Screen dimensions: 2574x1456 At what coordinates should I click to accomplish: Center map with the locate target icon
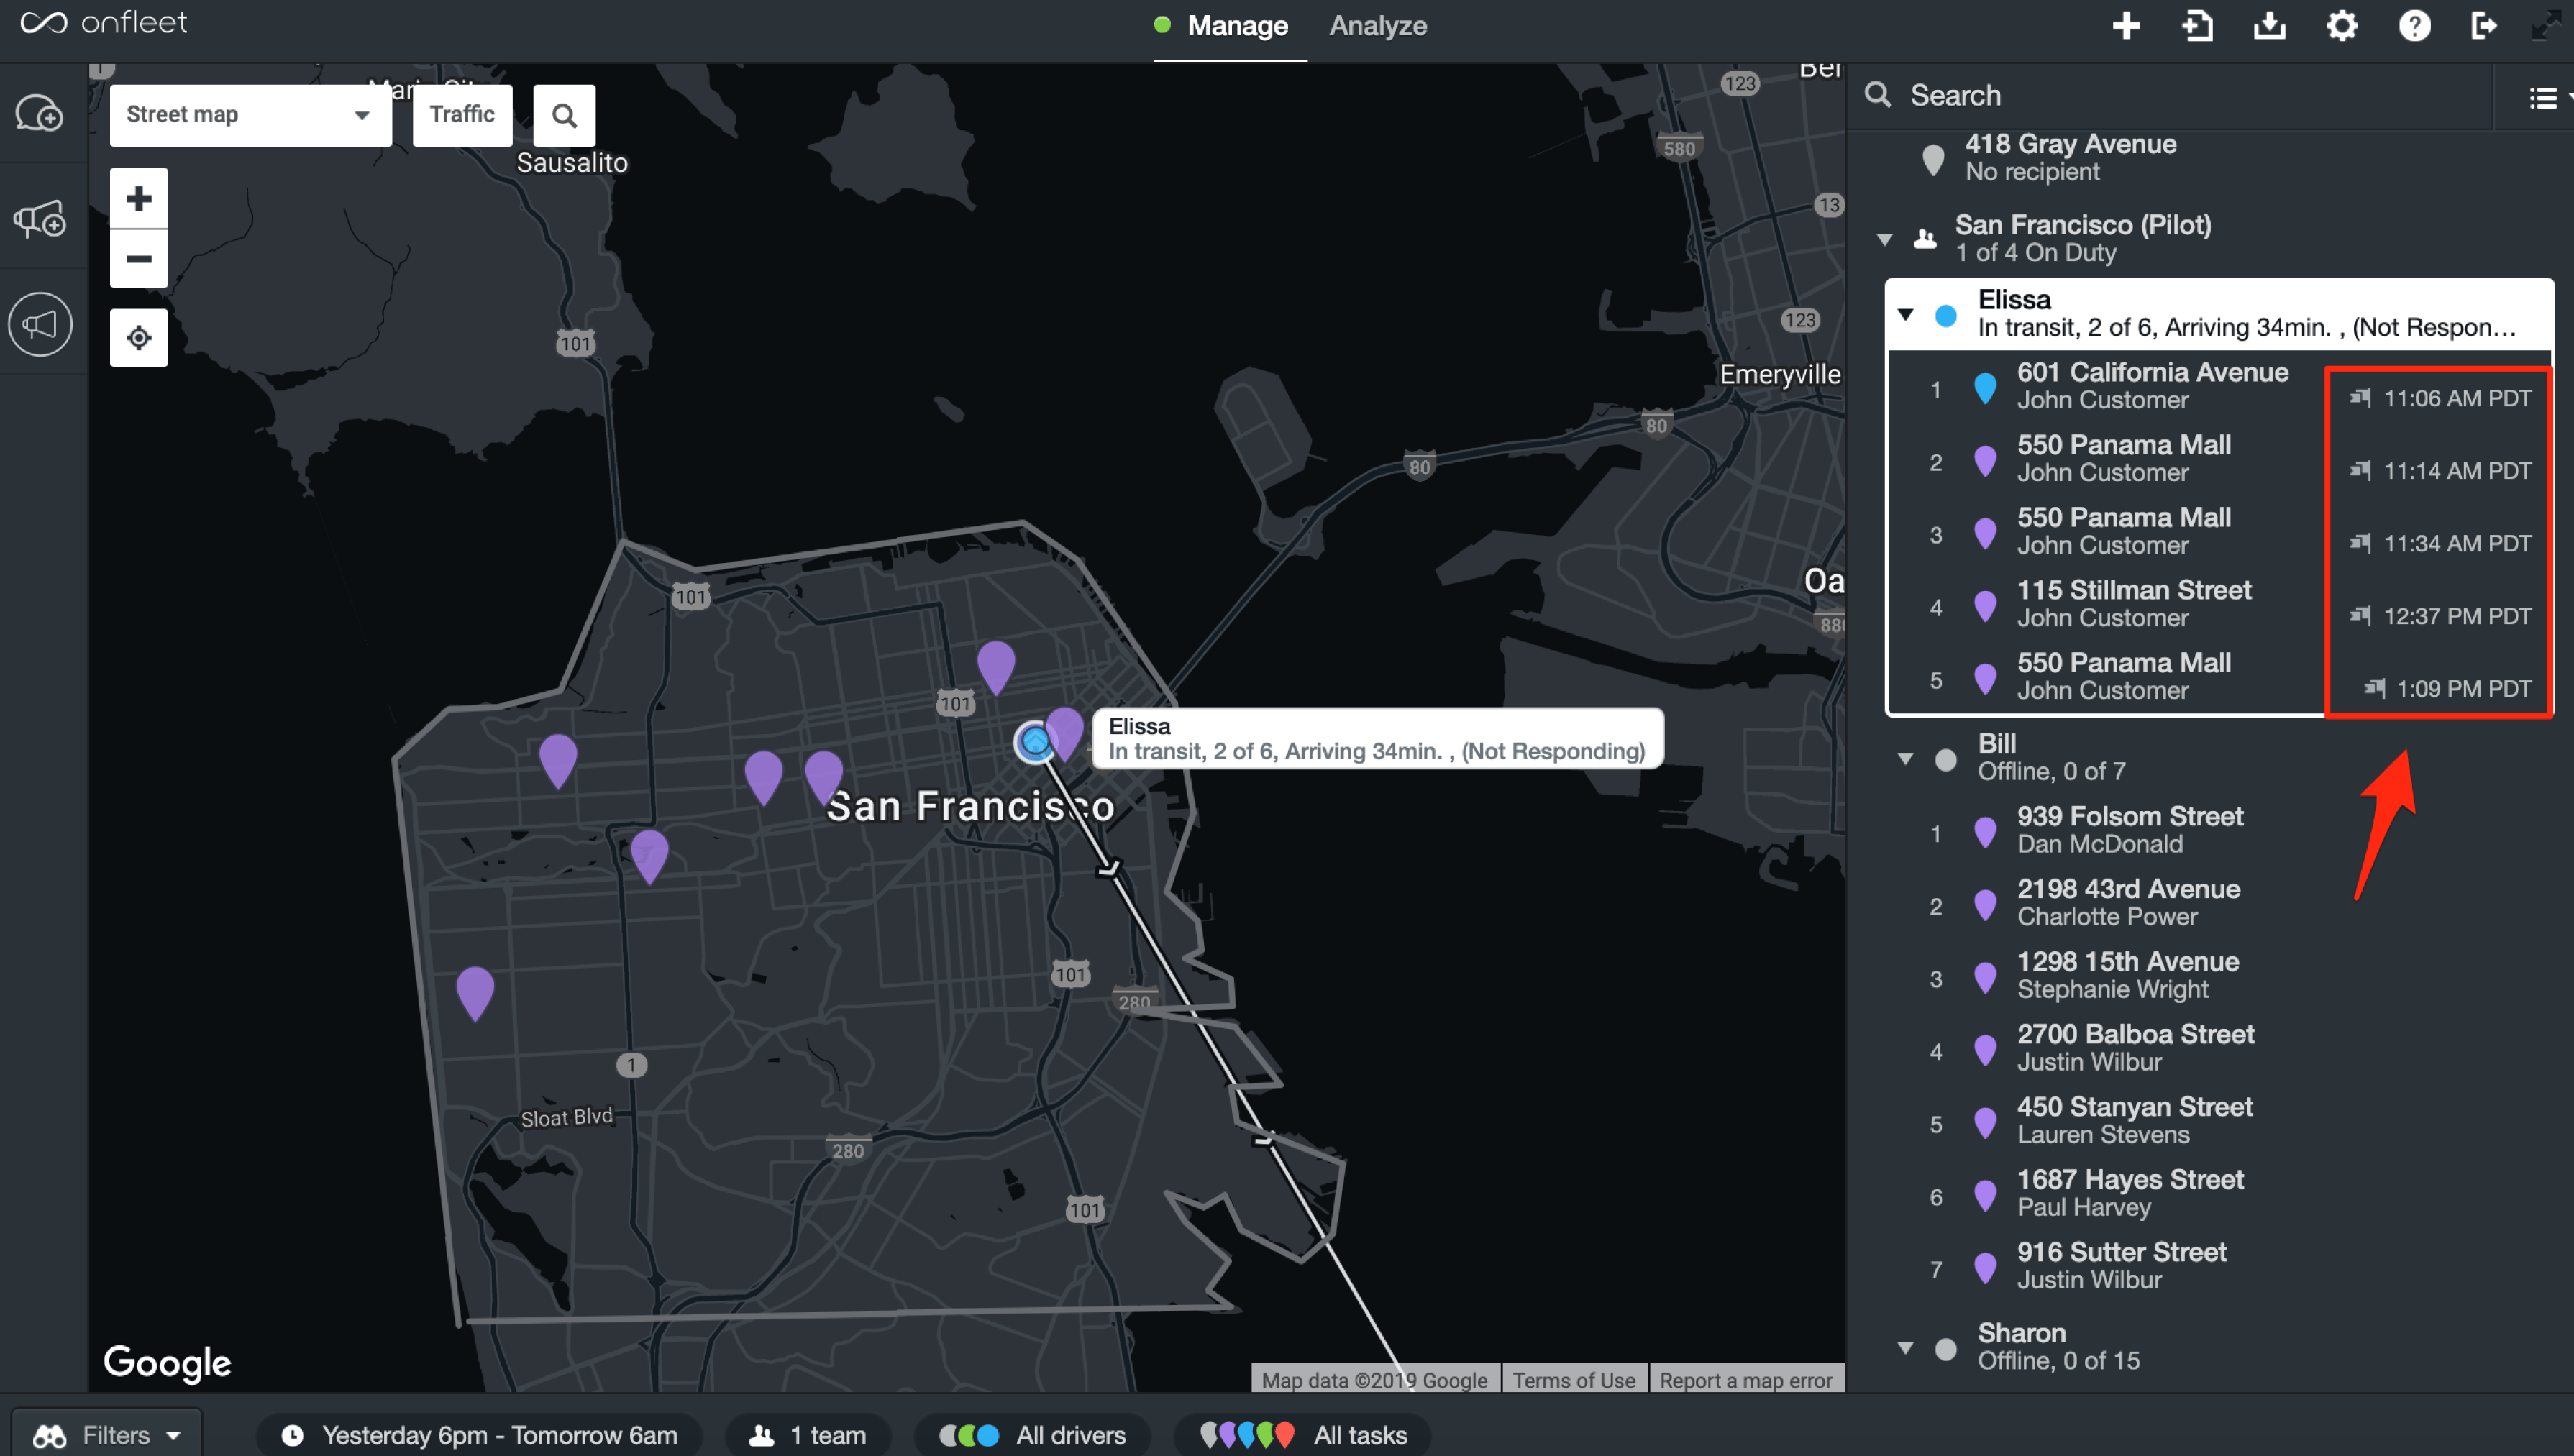click(139, 338)
